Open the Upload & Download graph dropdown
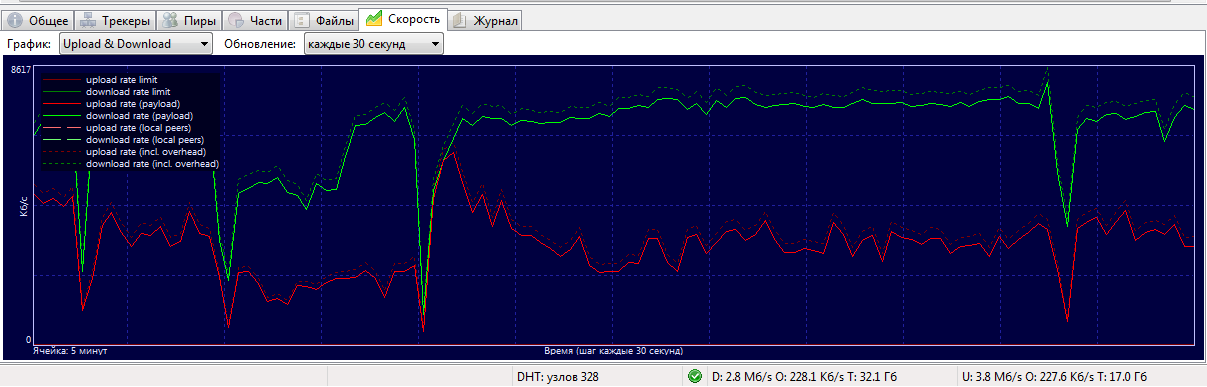 [136, 44]
